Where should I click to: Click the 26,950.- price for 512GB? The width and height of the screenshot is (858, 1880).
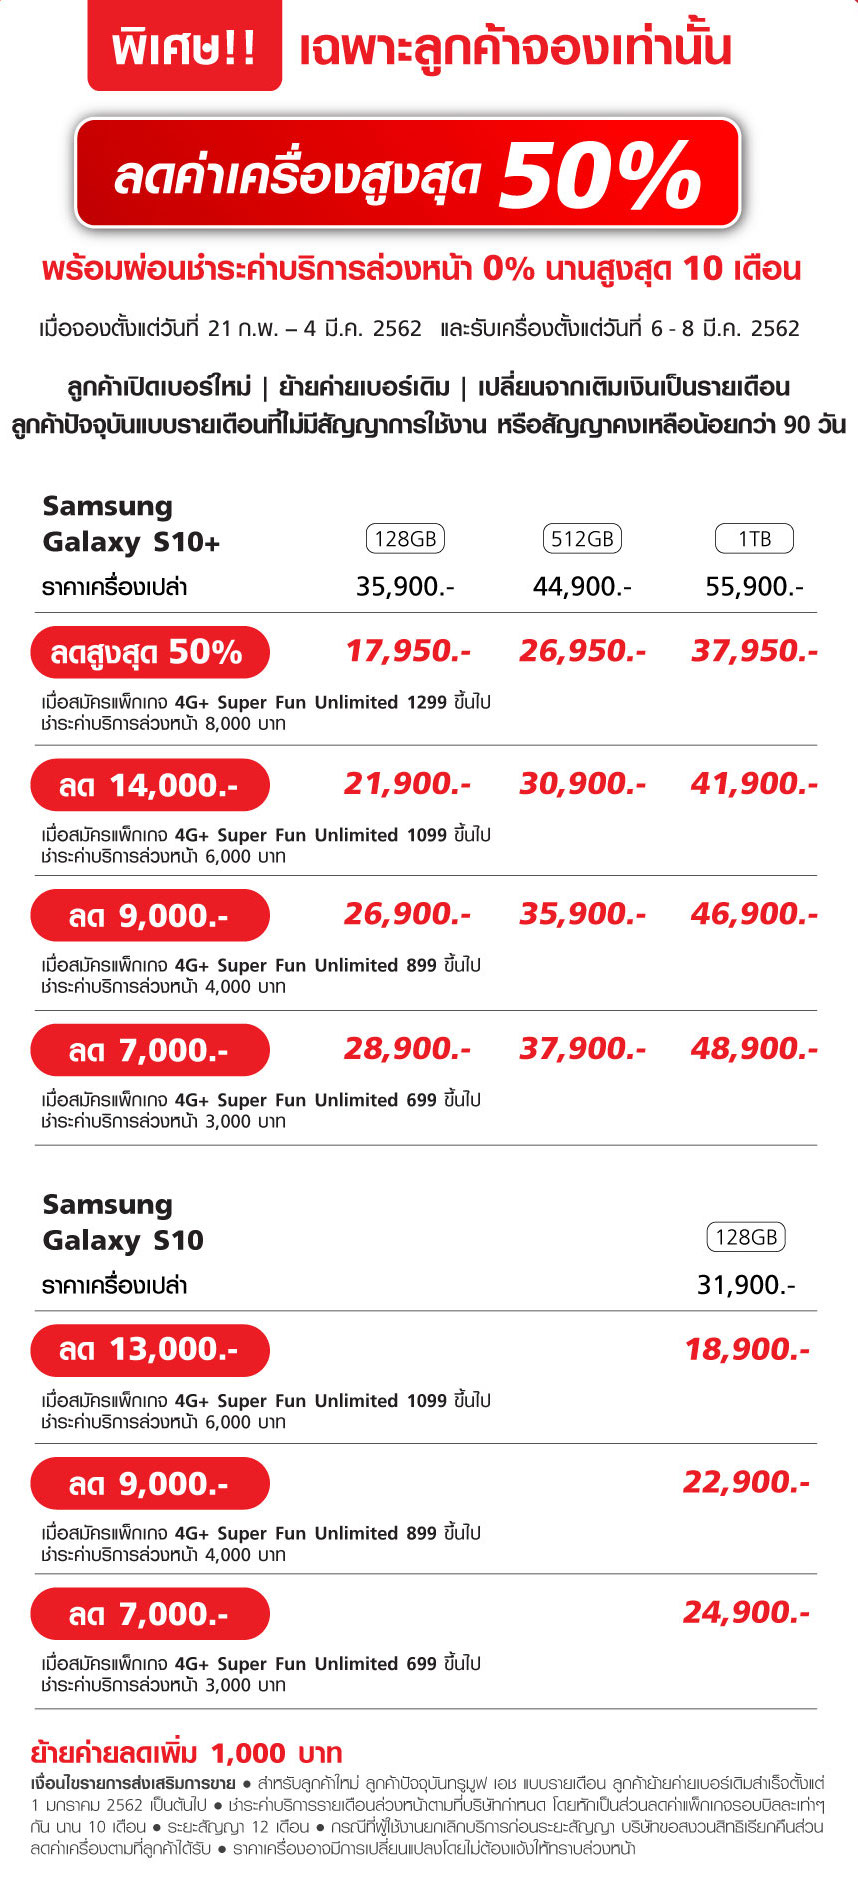coord(582,651)
